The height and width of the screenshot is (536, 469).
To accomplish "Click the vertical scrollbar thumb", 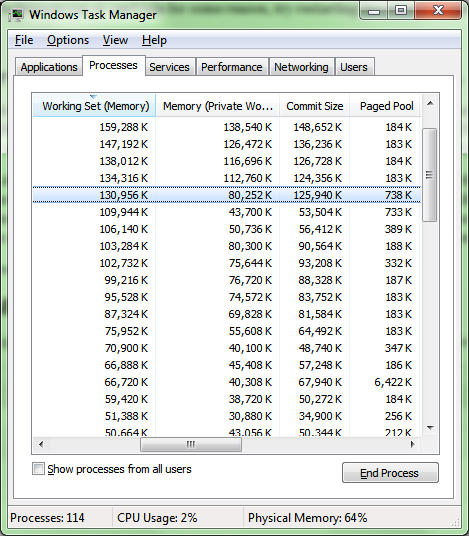I will [429, 175].
